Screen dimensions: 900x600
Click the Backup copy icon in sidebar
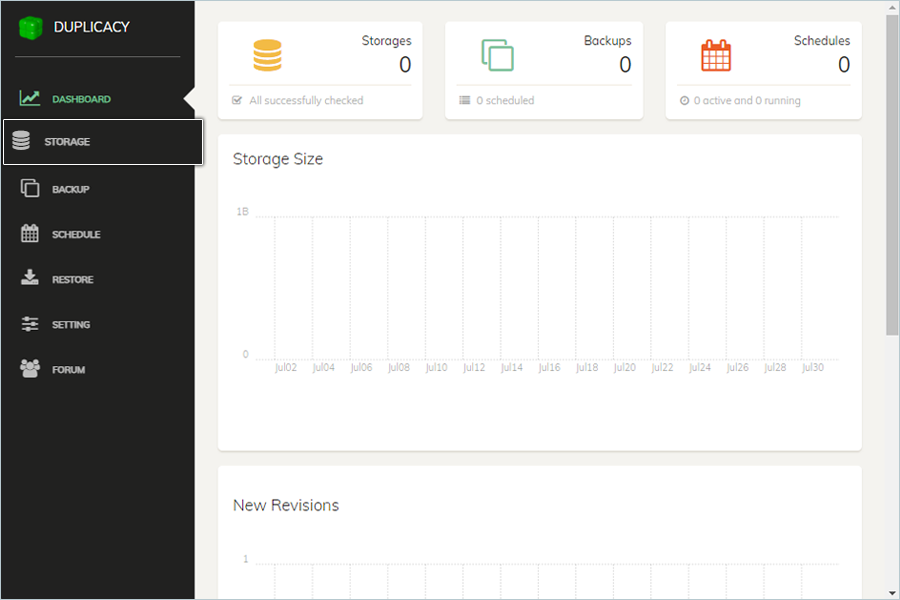tap(30, 188)
